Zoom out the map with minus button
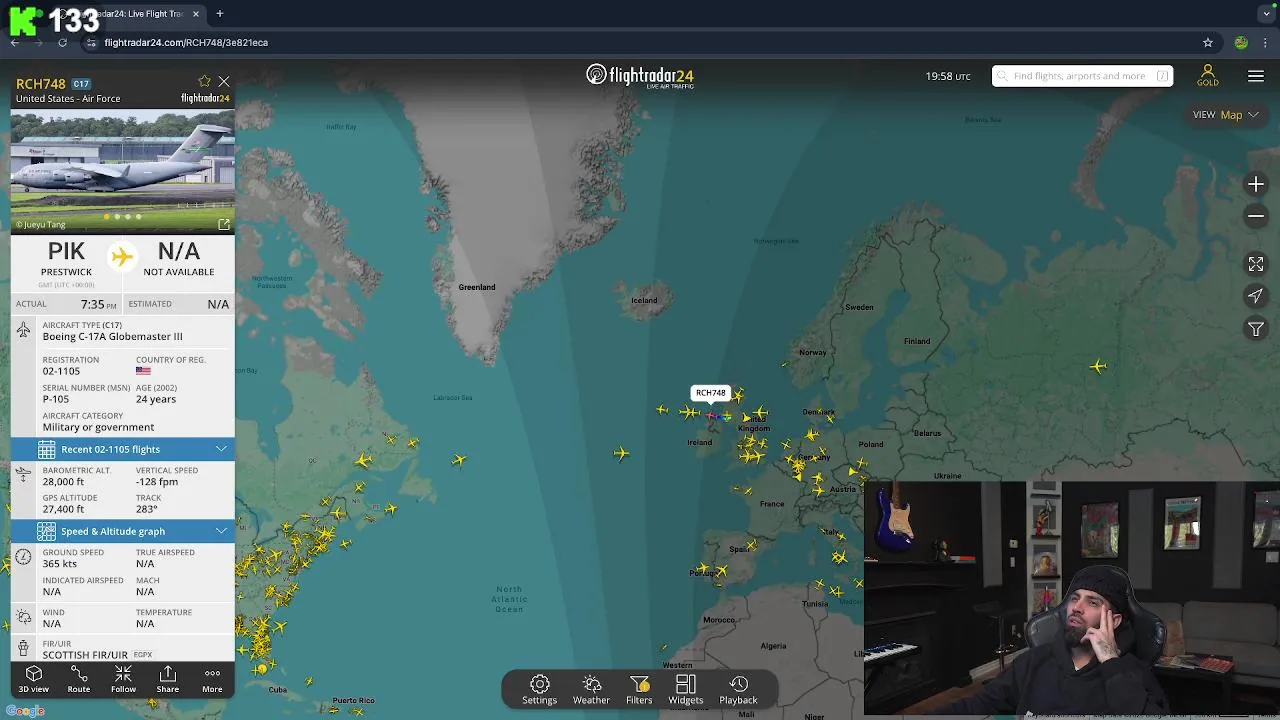Screen dimensions: 1280x720 (x=1256, y=216)
